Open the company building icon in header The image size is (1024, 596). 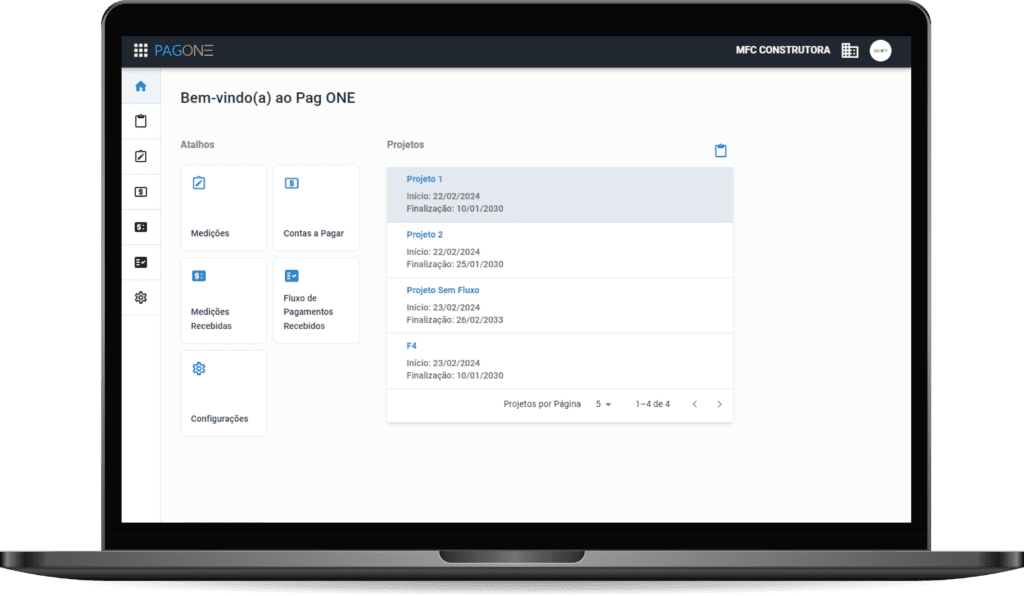850,50
